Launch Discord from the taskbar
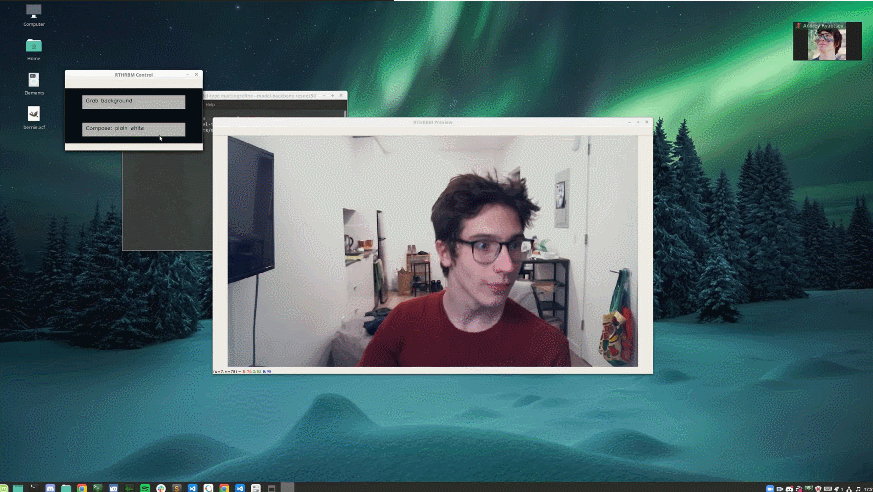This screenshot has height=492, width=873. pos(50,488)
